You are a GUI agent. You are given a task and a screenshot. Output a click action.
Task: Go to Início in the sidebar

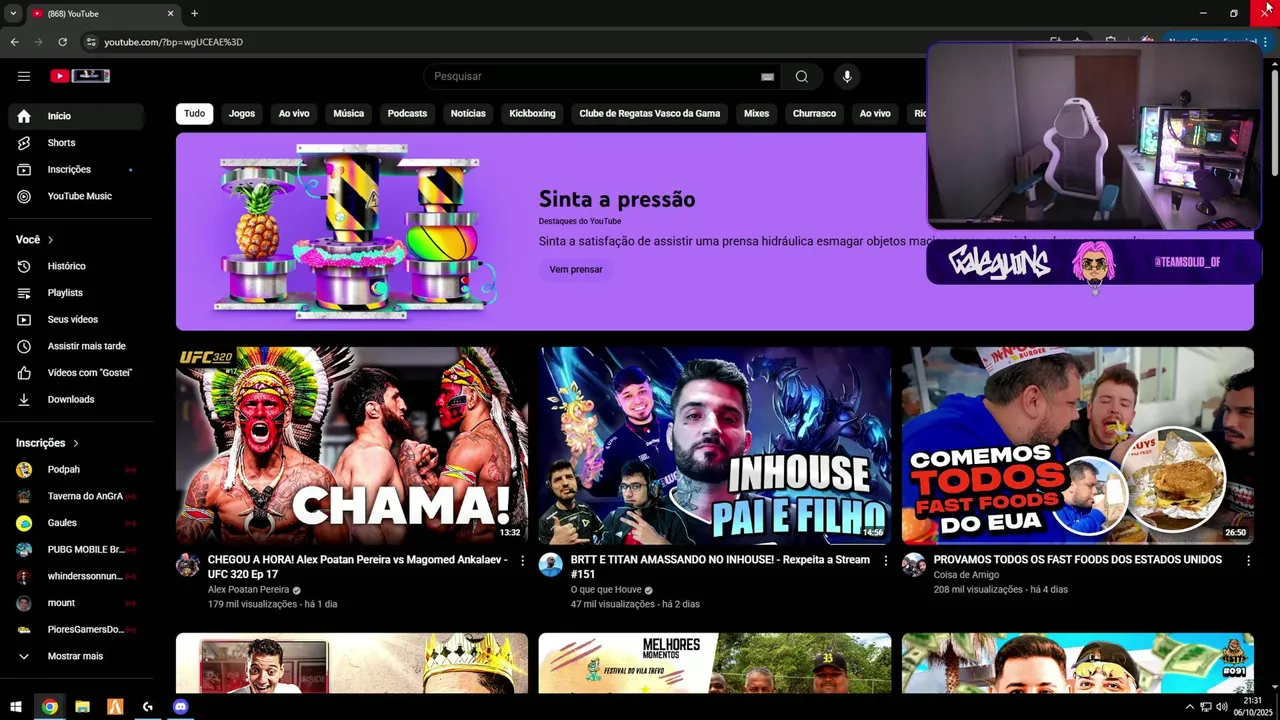76,116
